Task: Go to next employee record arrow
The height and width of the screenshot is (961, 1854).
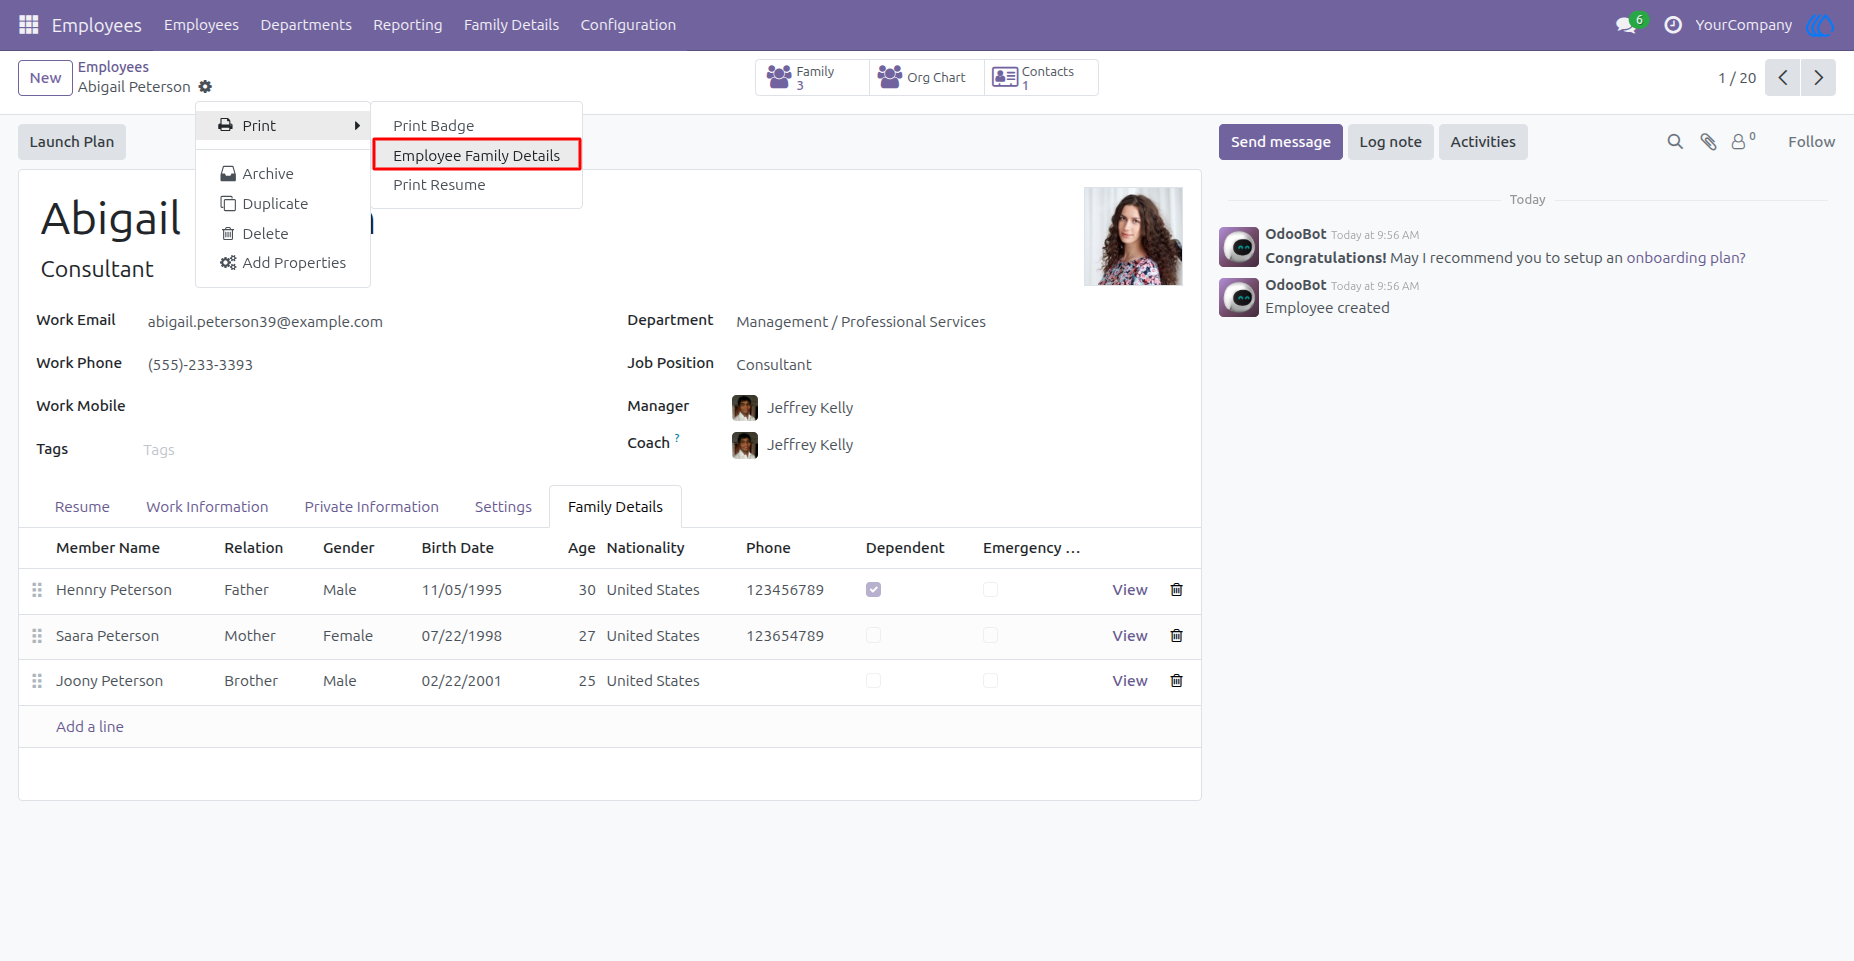Action: point(1818,77)
